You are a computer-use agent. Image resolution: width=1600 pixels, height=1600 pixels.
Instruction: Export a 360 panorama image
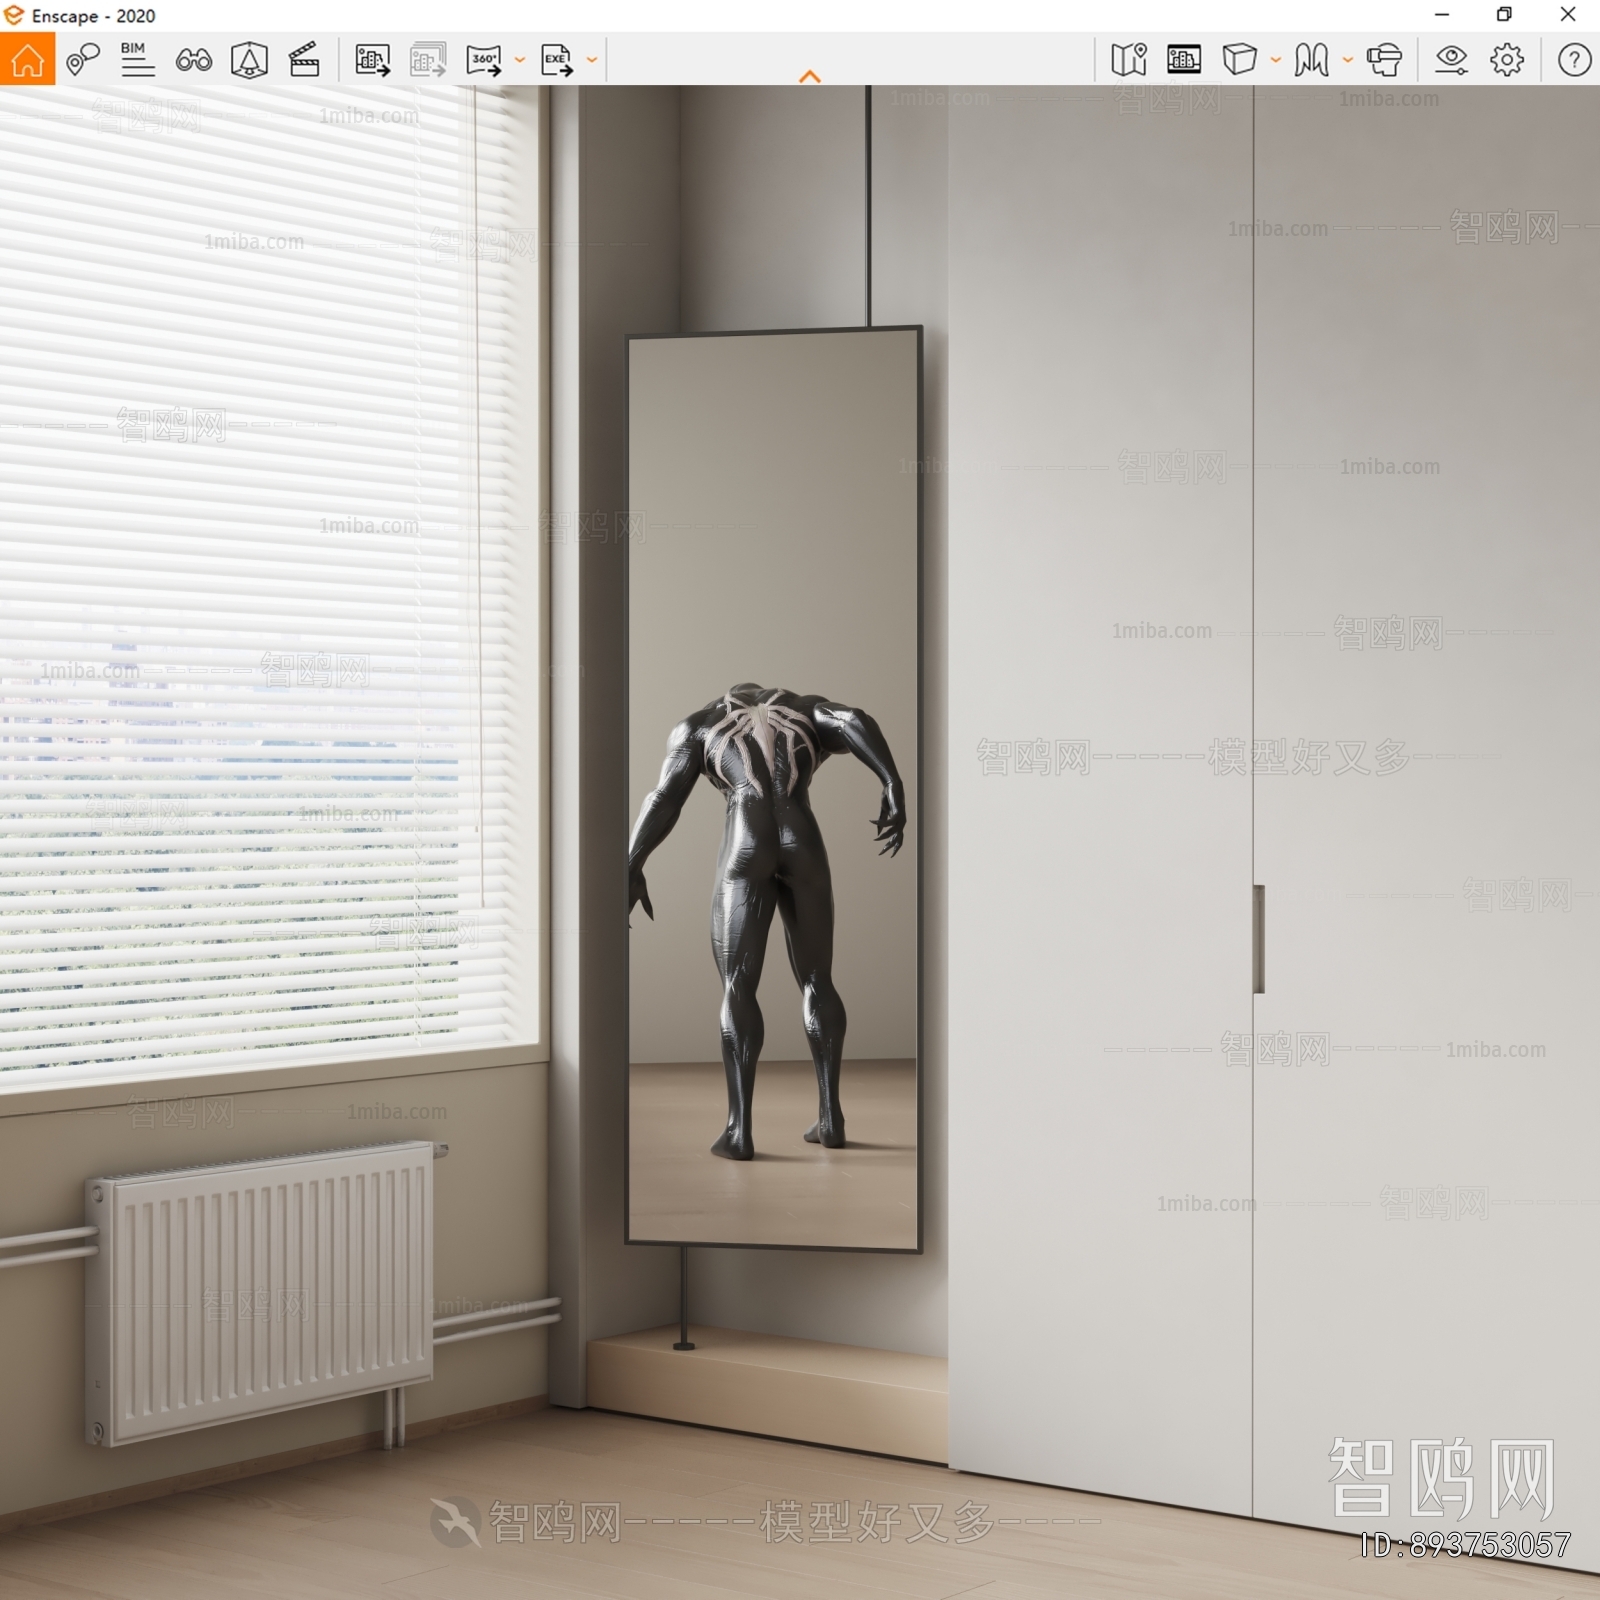[x=484, y=60]
